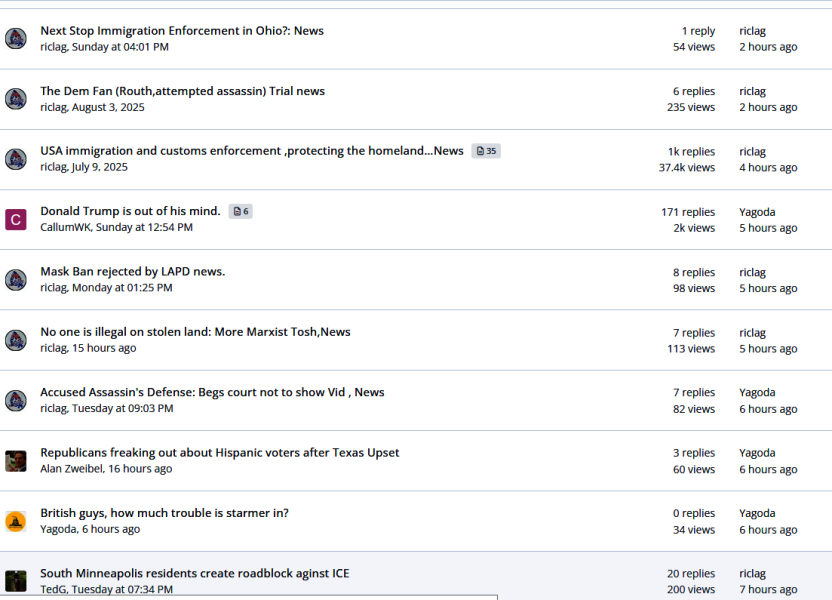Open 'South Minneapolis residents create roadblock' thread
Image resolution: width=832 pixels, height=600 pixels.
pos(194,574)
